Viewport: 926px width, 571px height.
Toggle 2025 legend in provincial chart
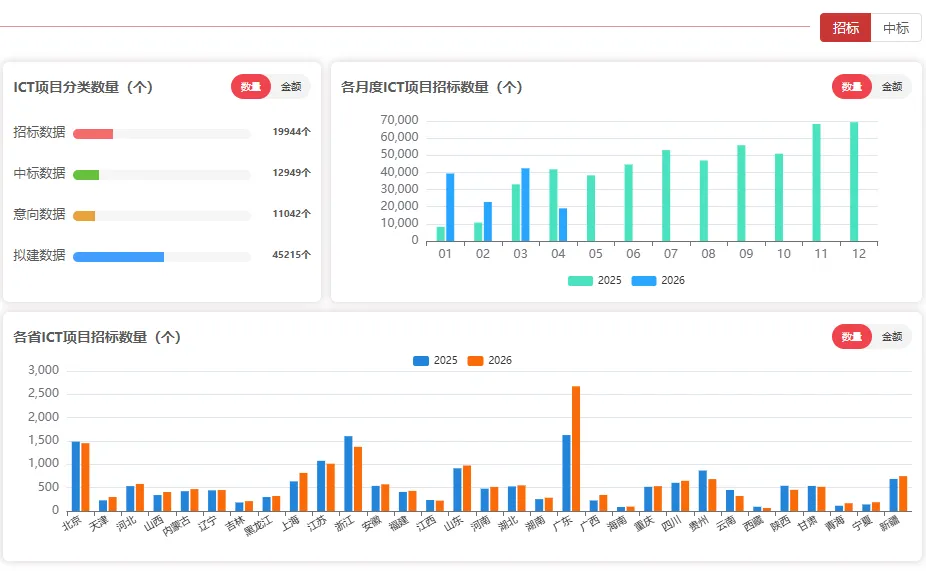pyautogui.click(x=435, y=361)
